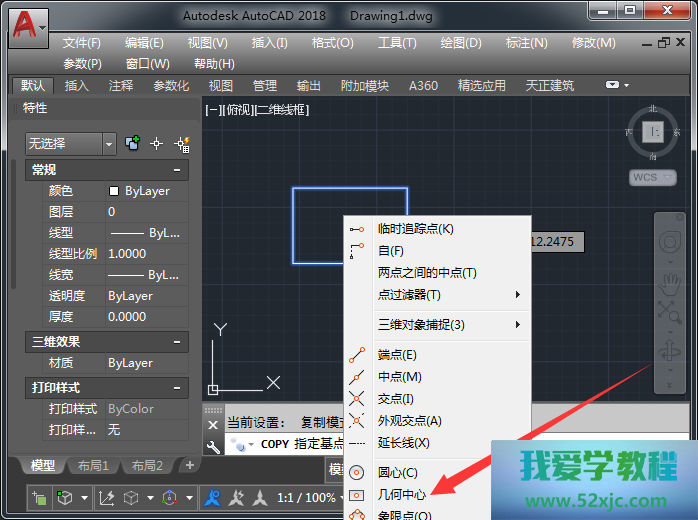Viewport: 698px width, 520px height.
Task: Click the AutoCAD application menu logo
Action: pos(29,25)
